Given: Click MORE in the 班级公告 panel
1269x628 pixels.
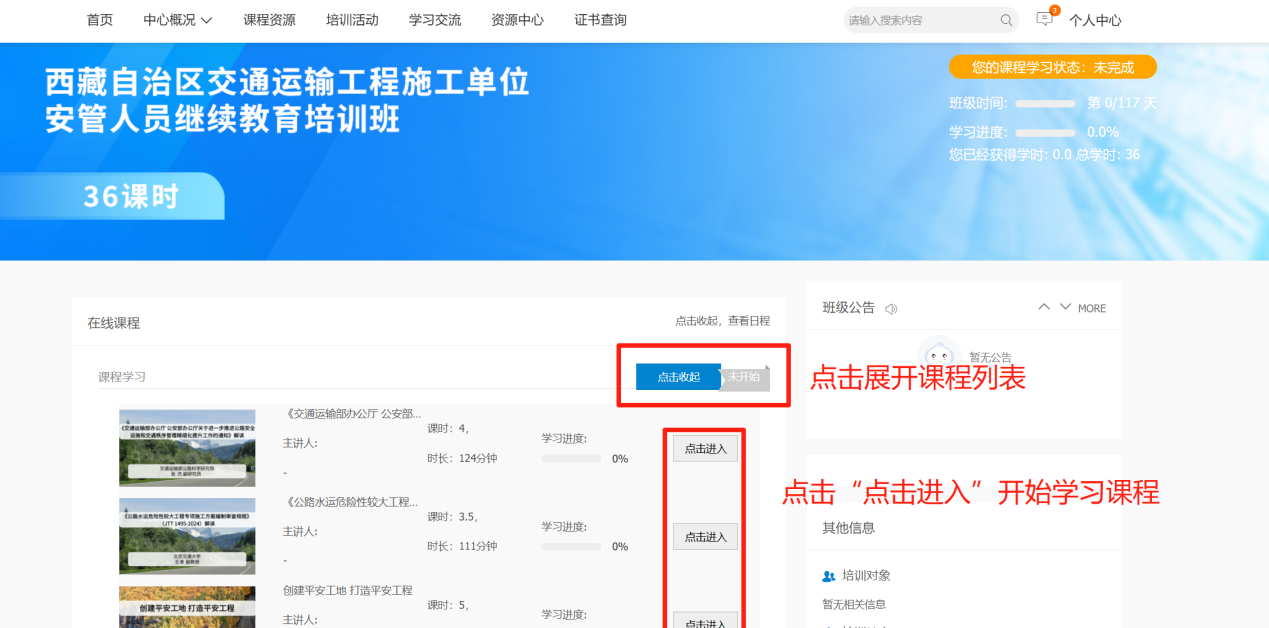Looking at the screenshot, I should 1092,309.
